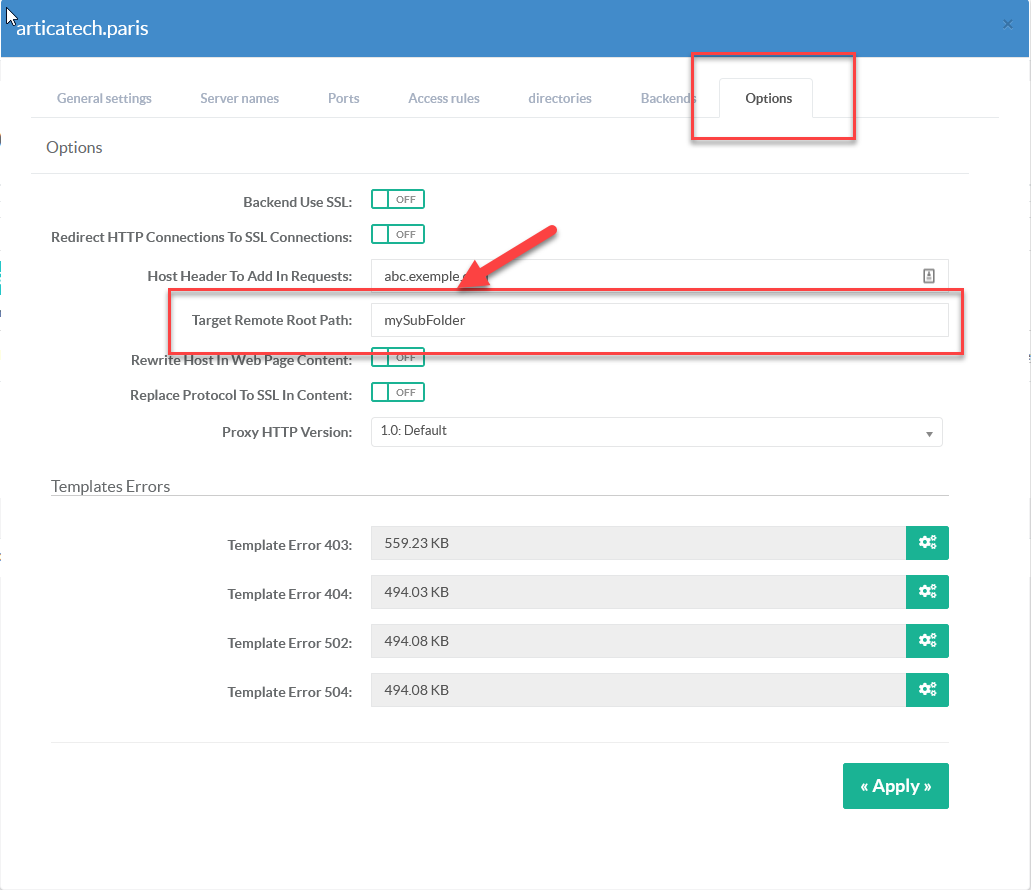The image size is (1031, 890).
Task: Click the icon inside Host Header field
Action: pos(928,276)
